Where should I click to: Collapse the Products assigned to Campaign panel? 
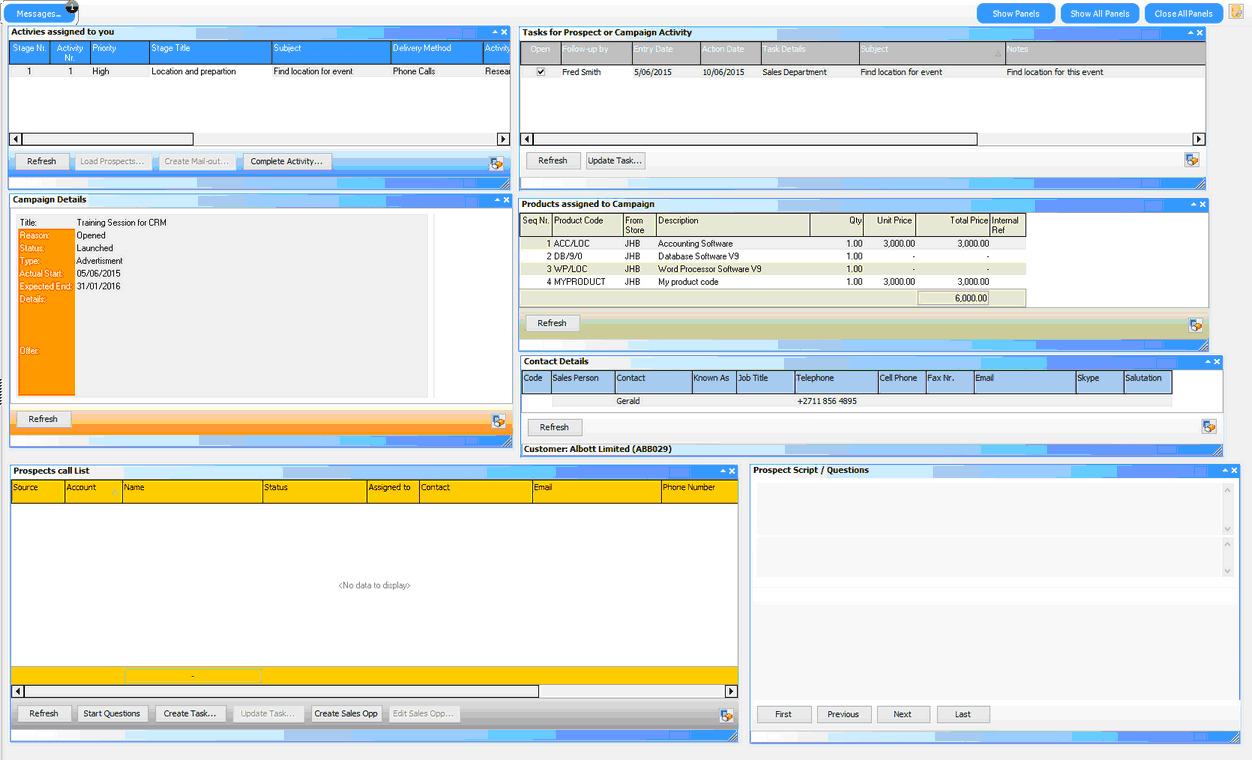coord(1190,204)
